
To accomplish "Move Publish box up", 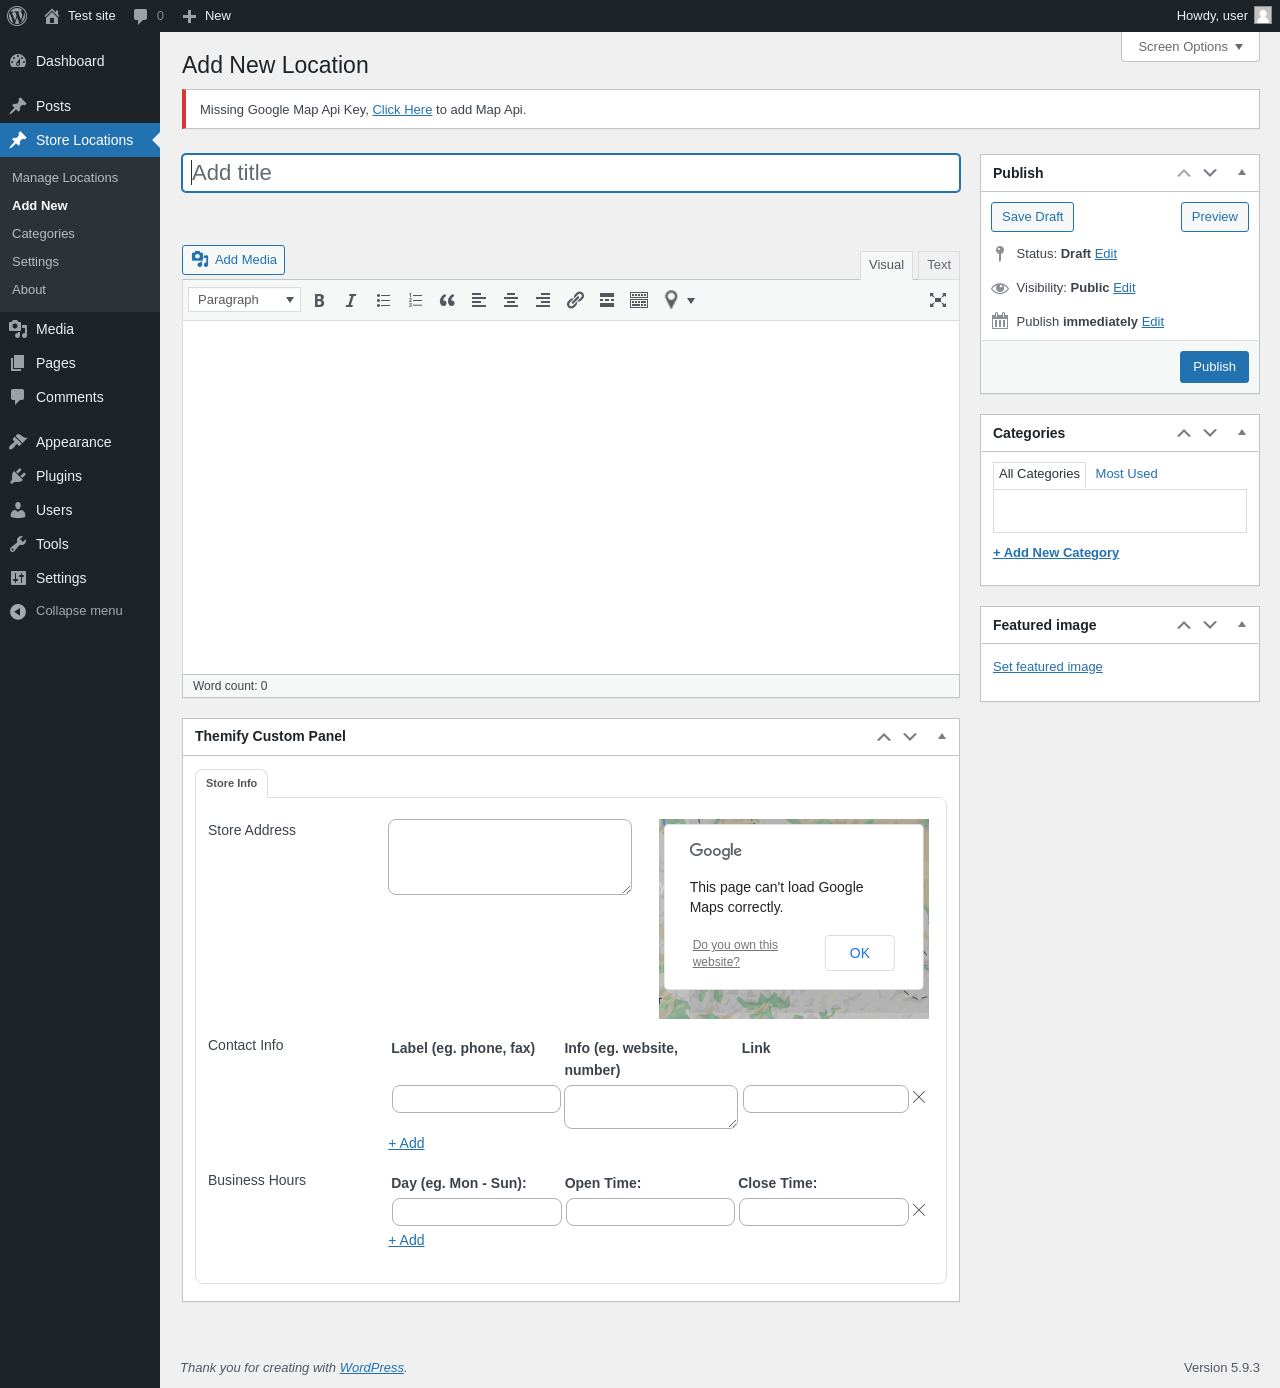I will pyautogui.click(x=1184, y=173).
